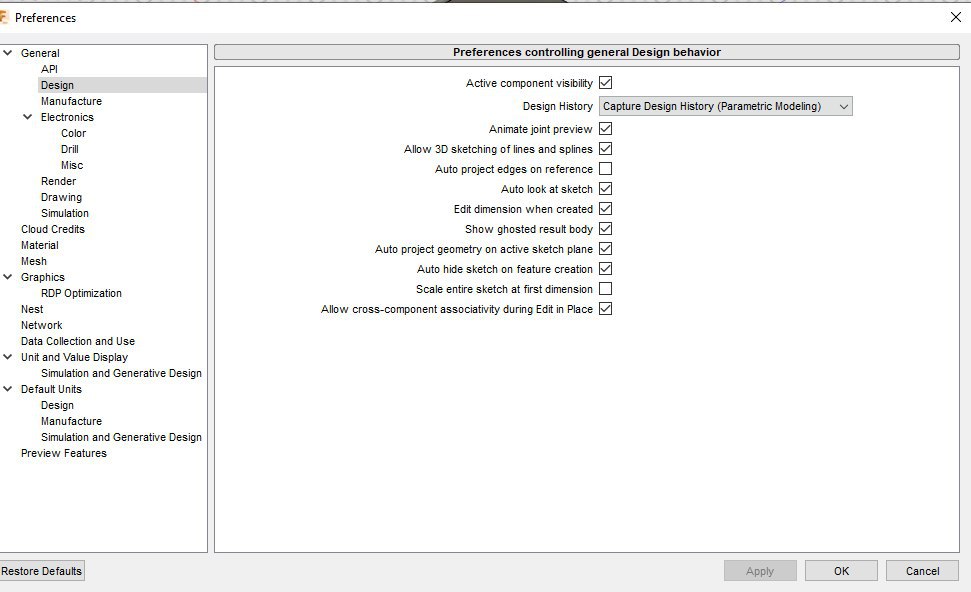Disable Animate joint preview checkbox
This screenshot has width=971, height=592.
click(x=606, y=129)
